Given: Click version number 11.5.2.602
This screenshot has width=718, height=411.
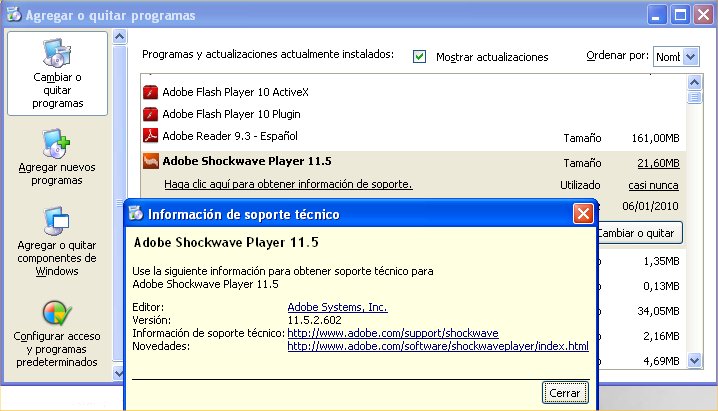Looking at the screenshot, I should (315, 320).
